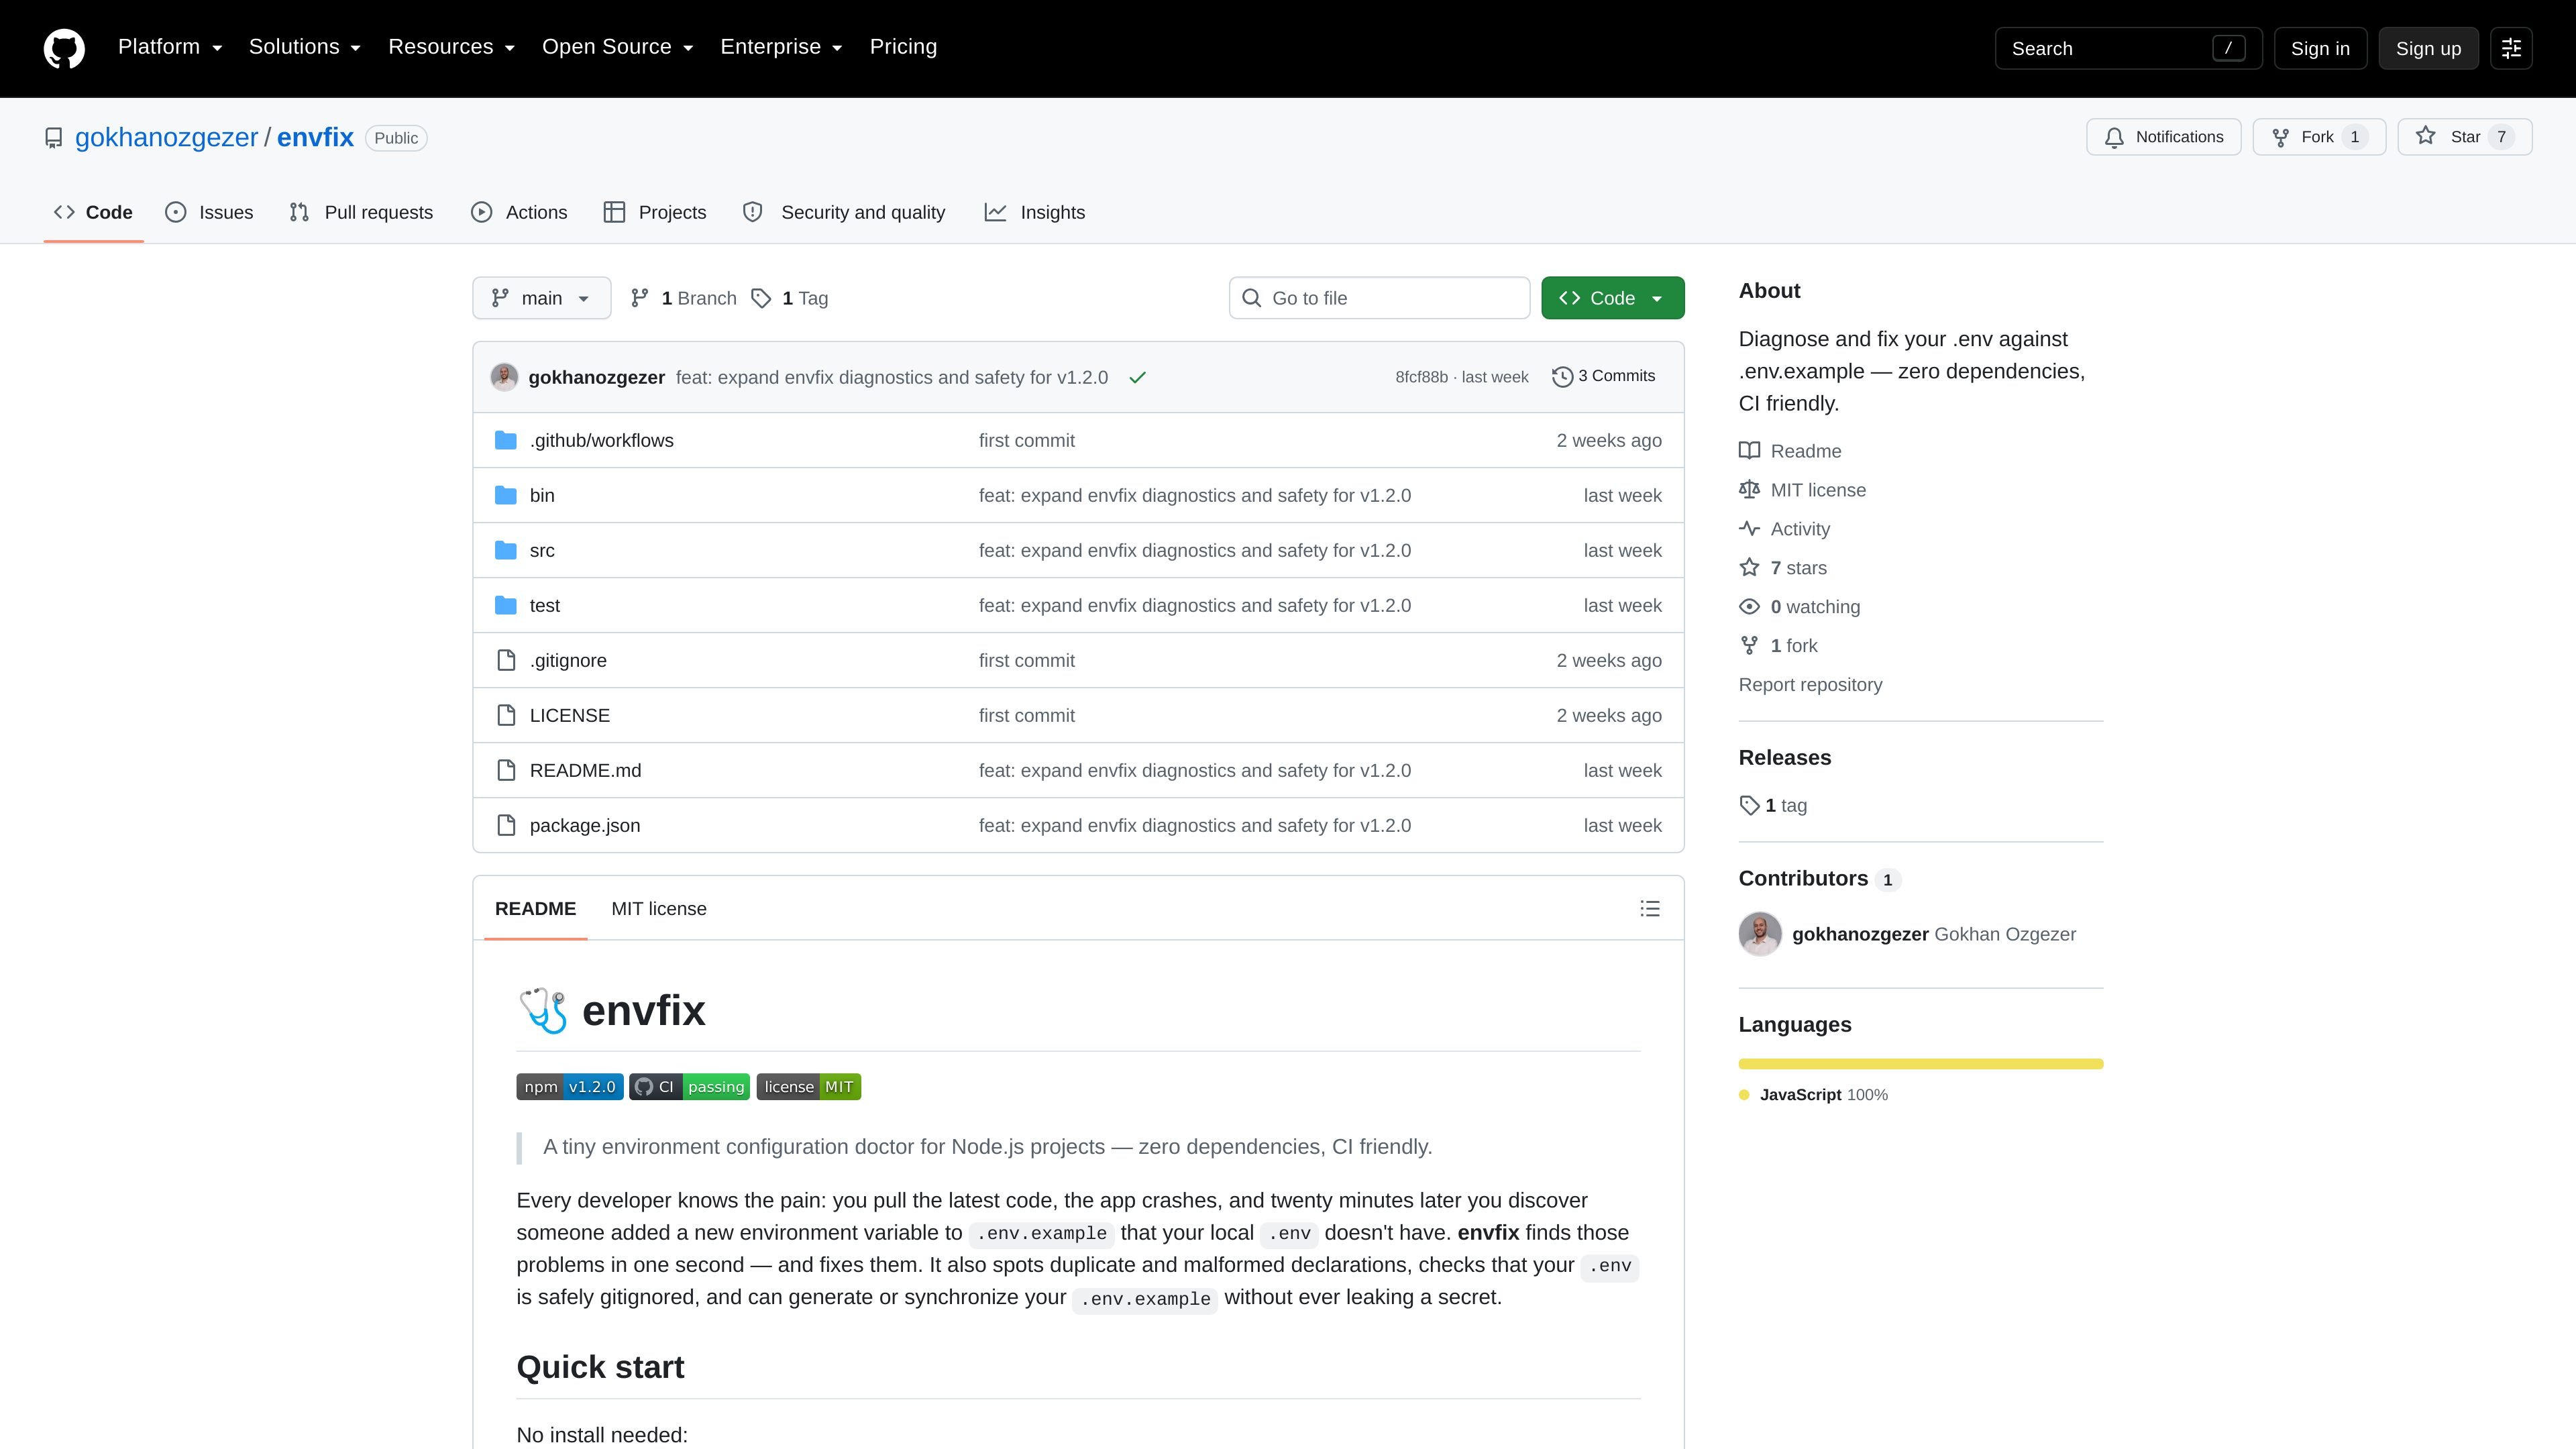2576x1449 pixels.
Task: Open commit hash 8fcf88b
Action: [x=1421, y=377]
